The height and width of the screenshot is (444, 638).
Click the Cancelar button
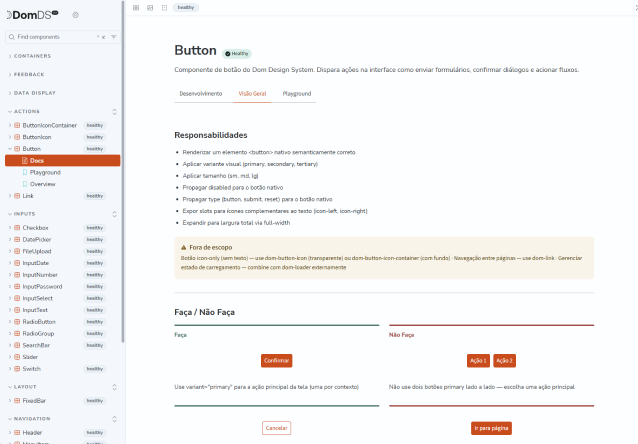[277, 428]
